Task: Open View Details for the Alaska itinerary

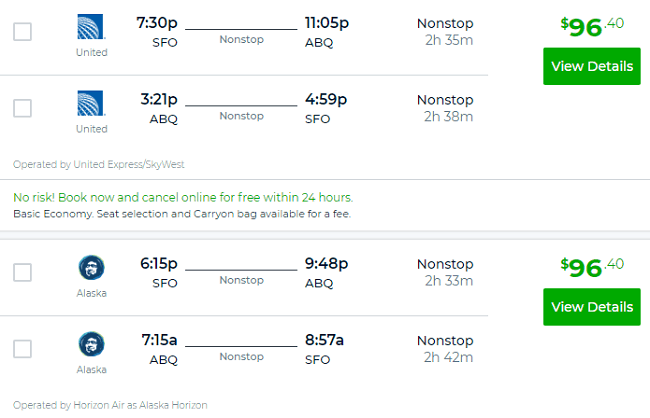Action: [x=592, y=307]
